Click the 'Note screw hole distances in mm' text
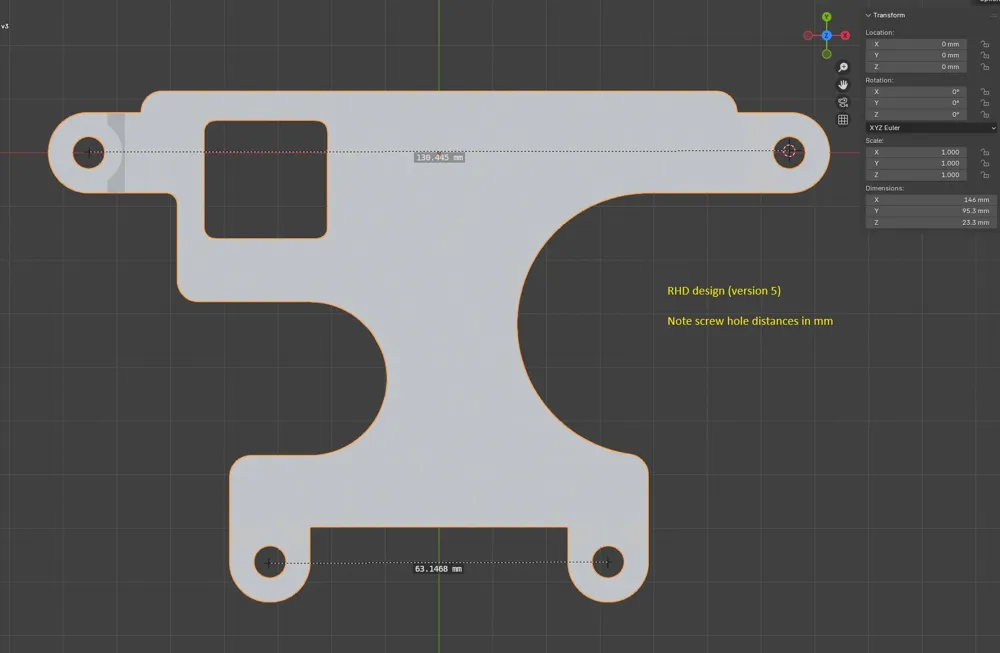Viewport: 1000px width, 653px height. pos(750,321)
